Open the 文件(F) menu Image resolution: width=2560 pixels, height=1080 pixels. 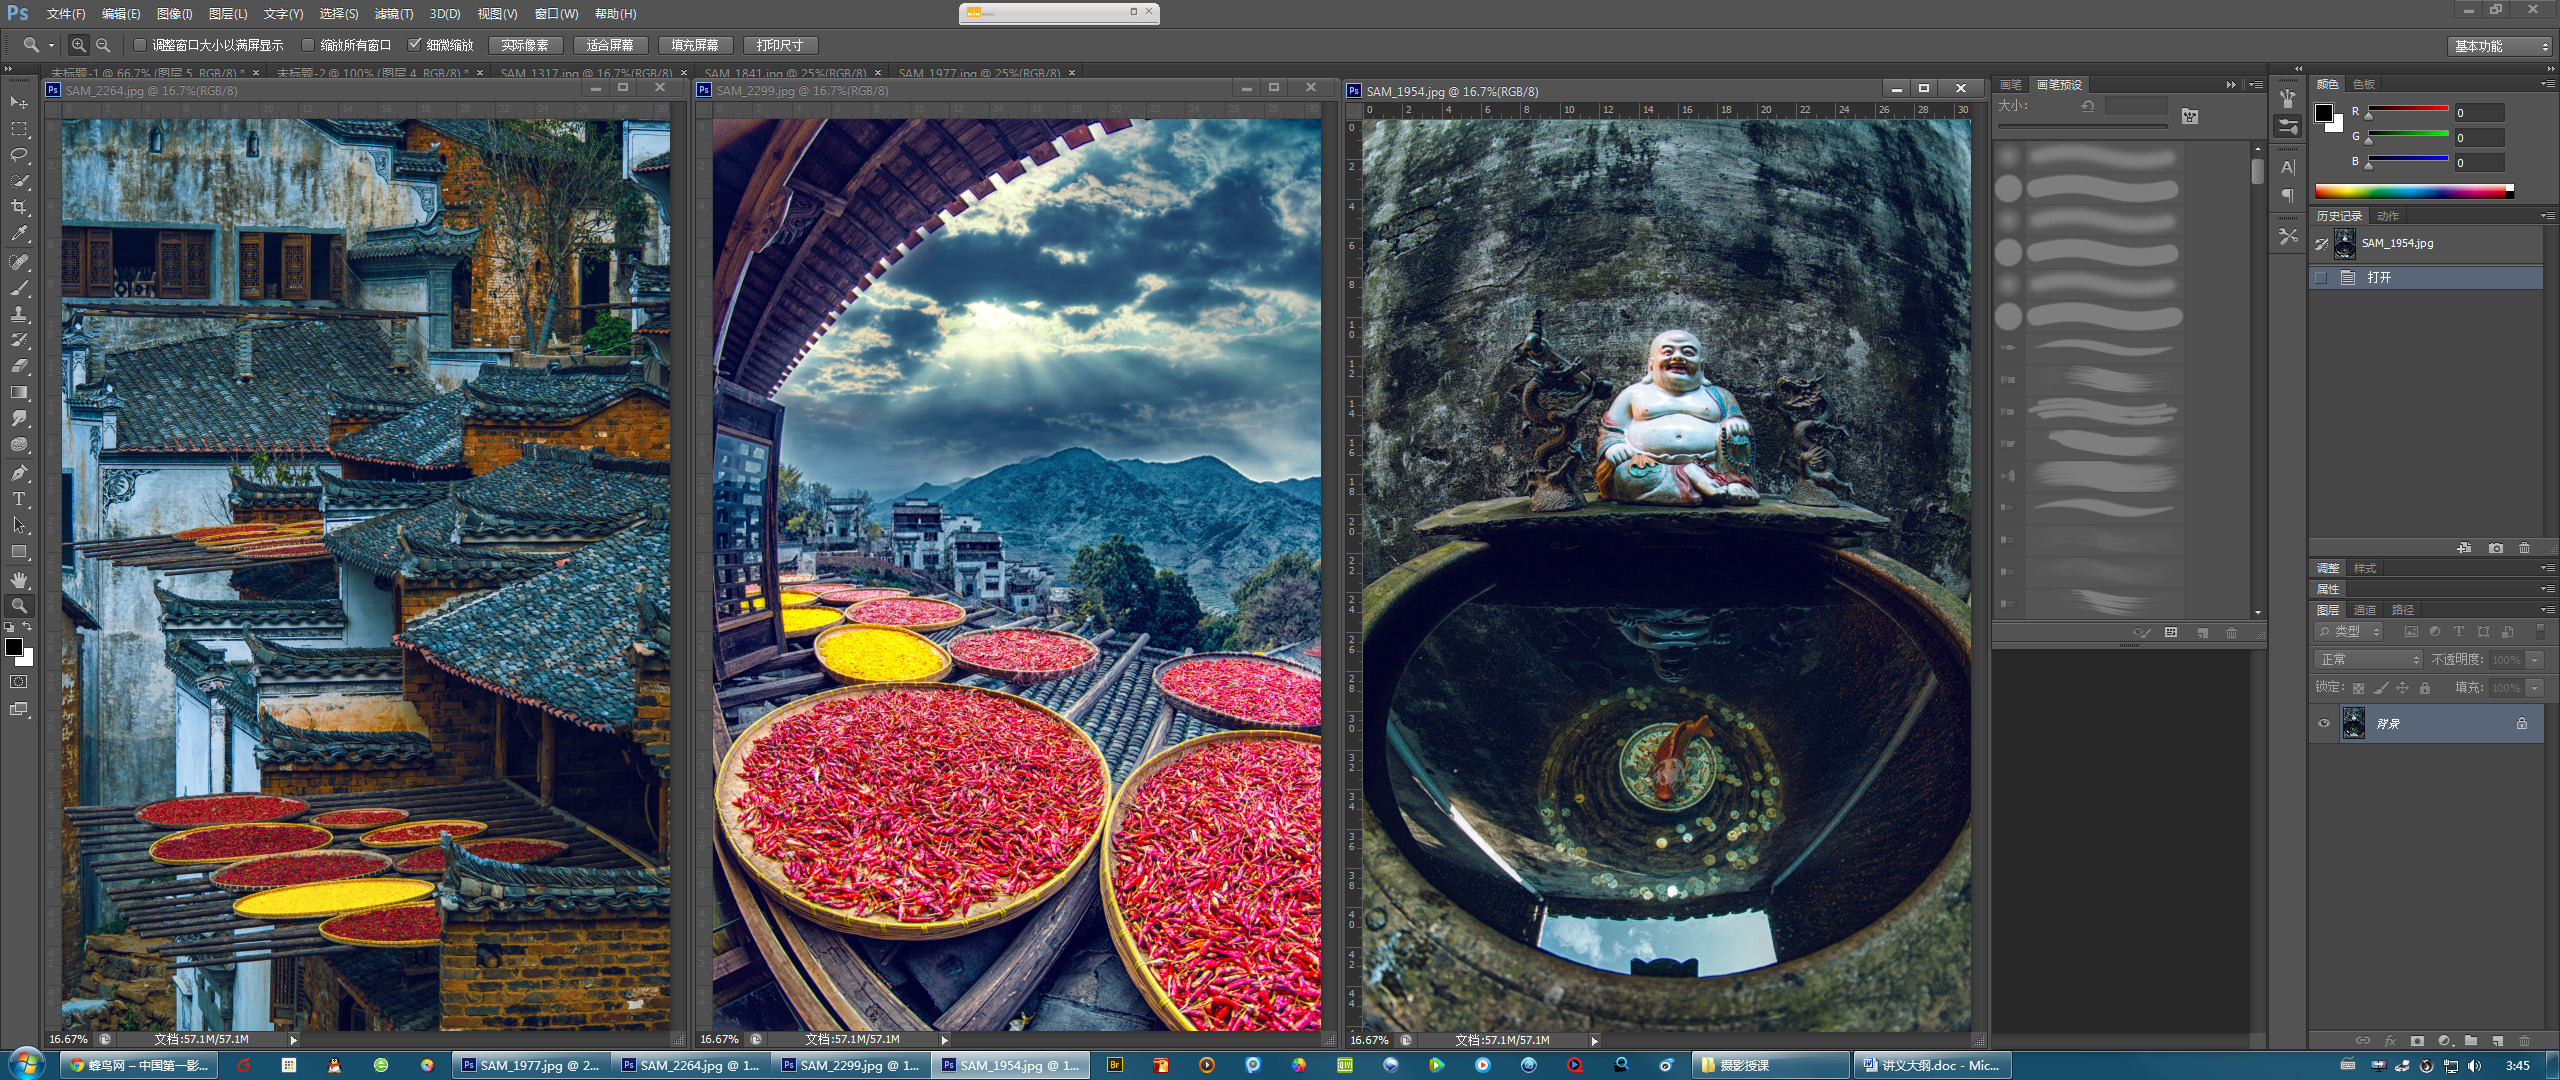point(65,14)
